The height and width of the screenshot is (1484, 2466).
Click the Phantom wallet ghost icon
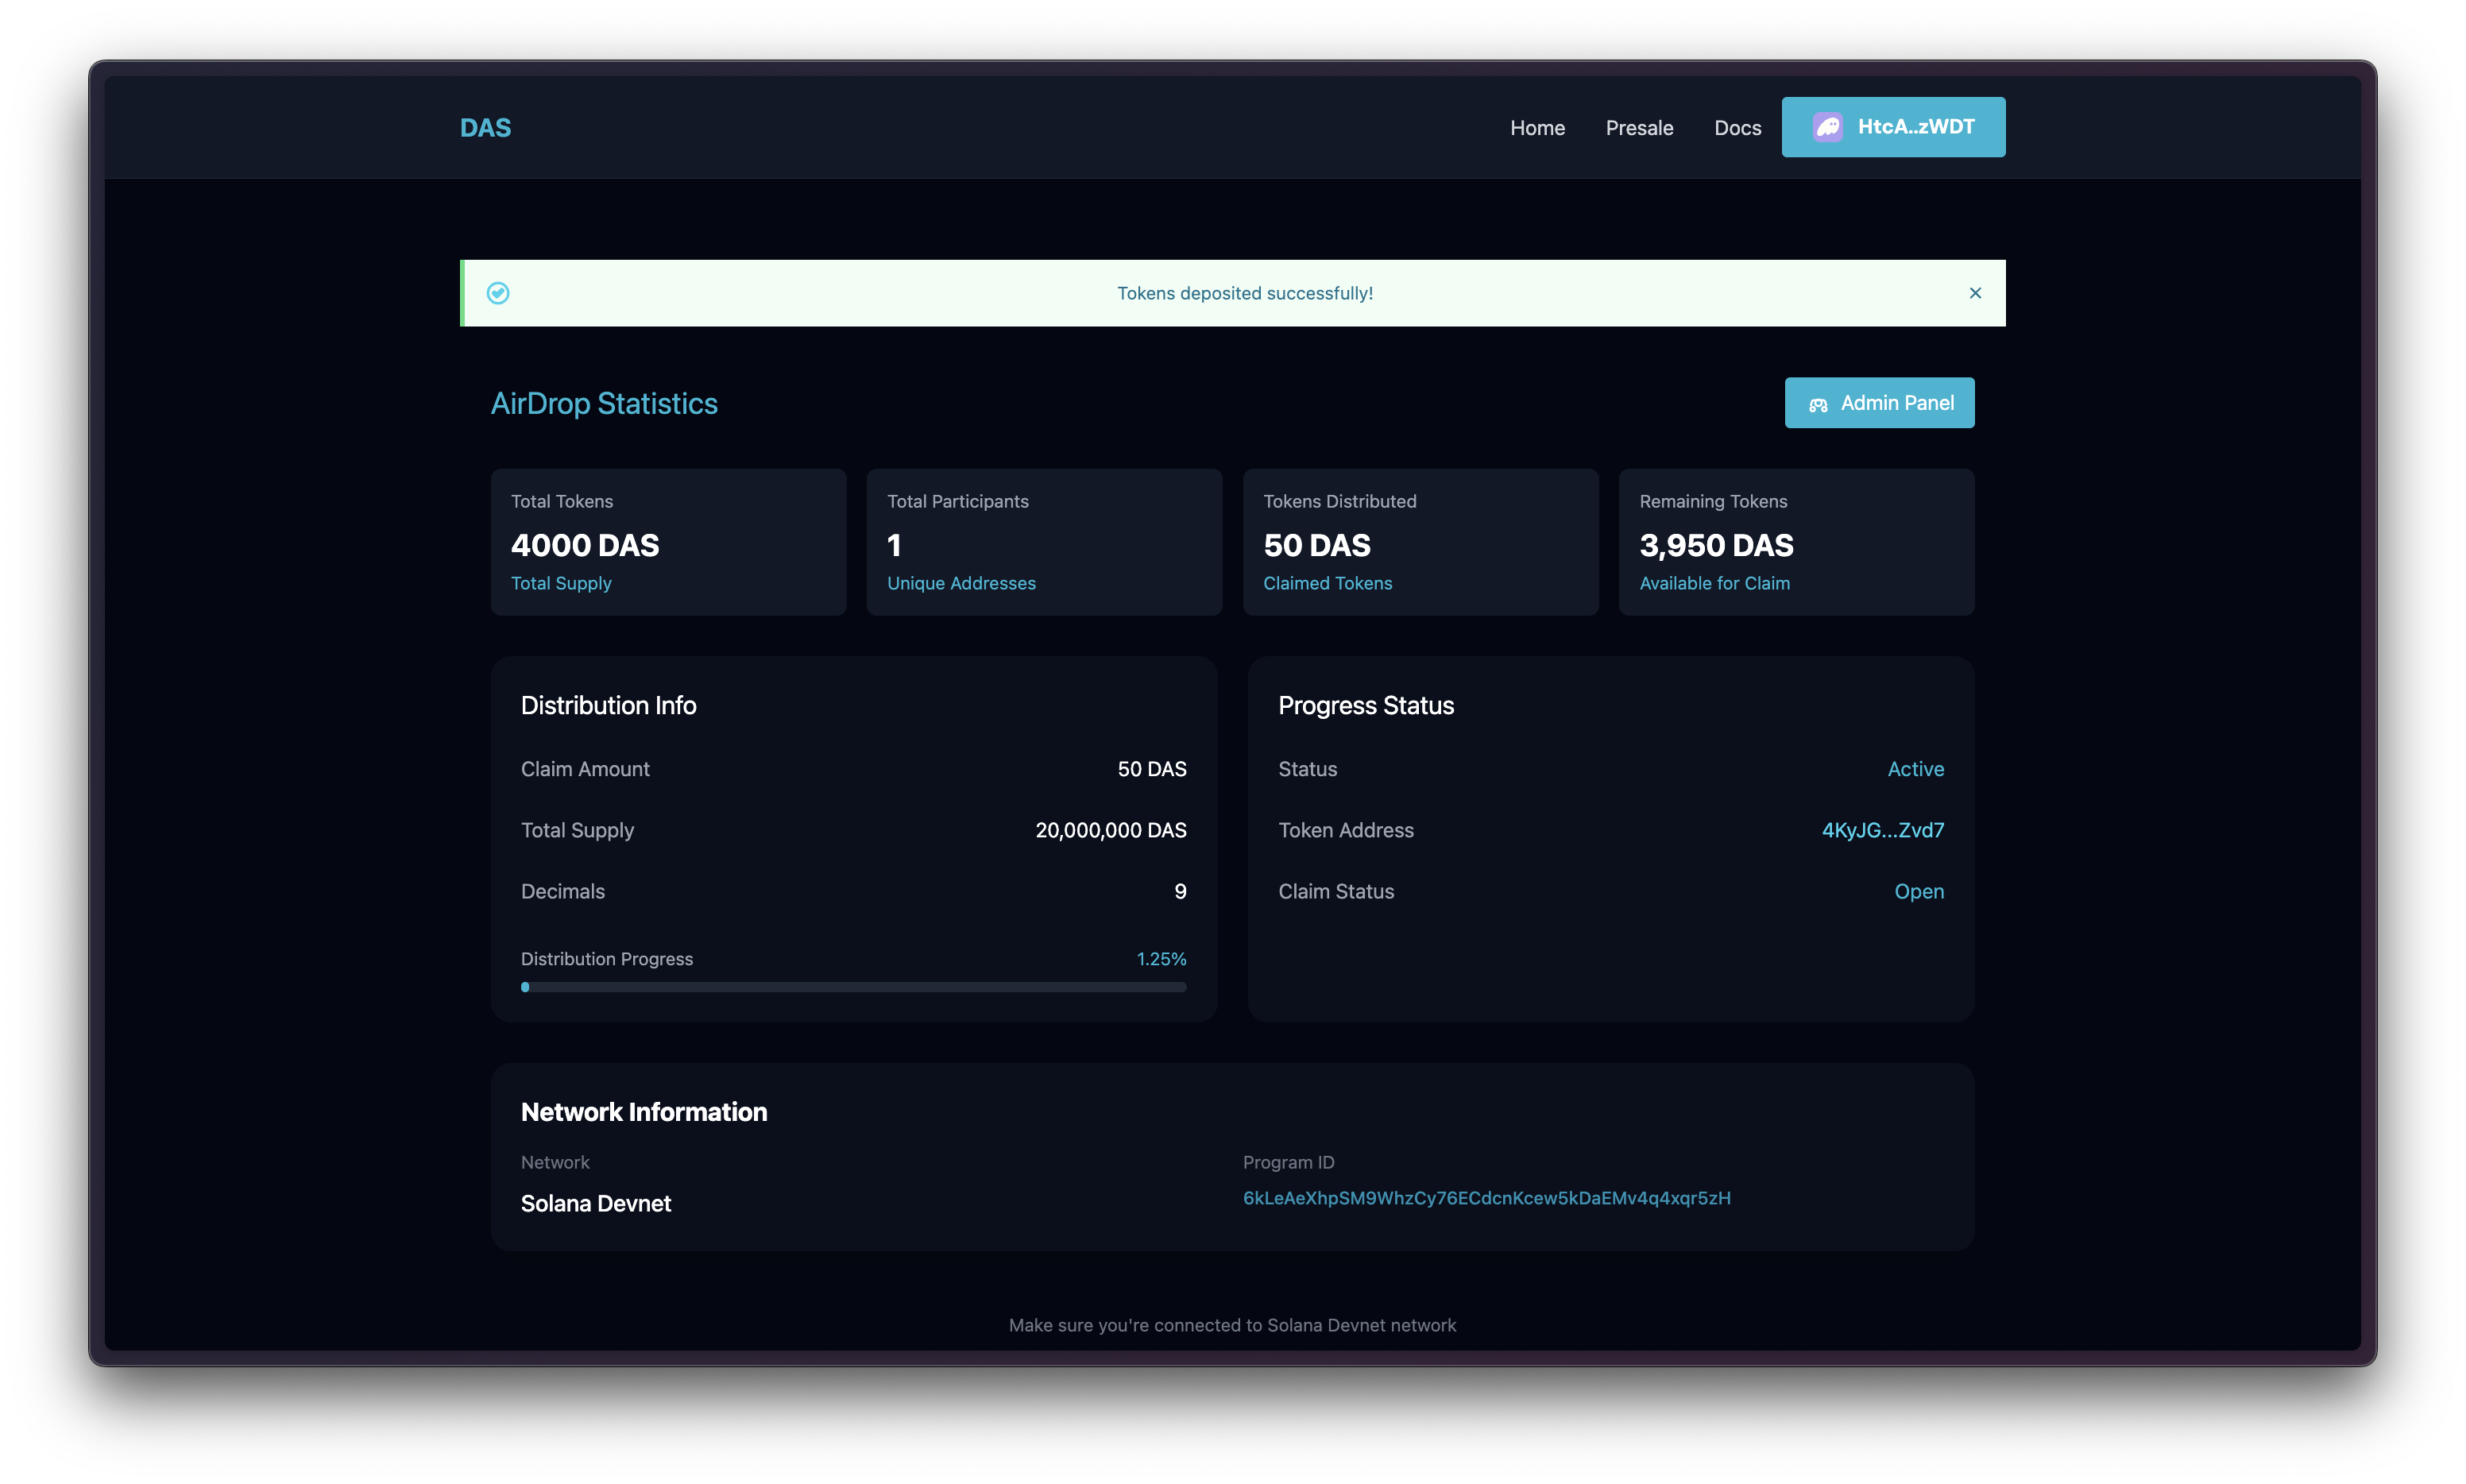tap(1828, 127)
